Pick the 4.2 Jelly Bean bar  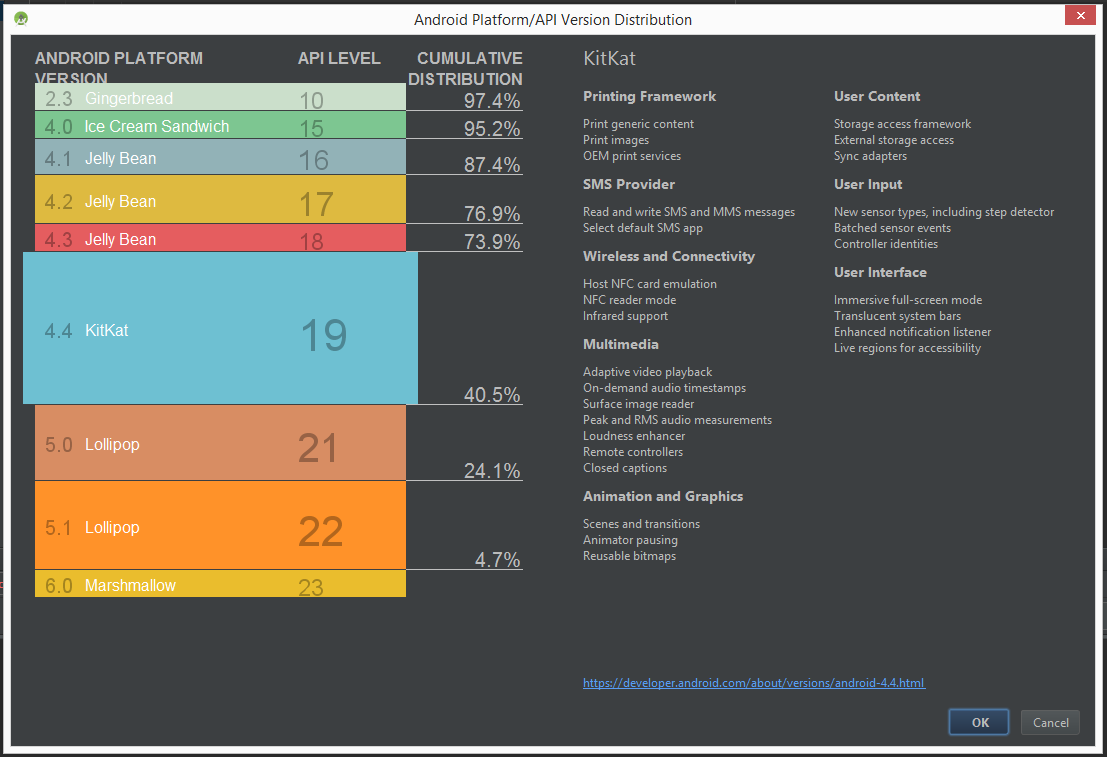point(220,199)
